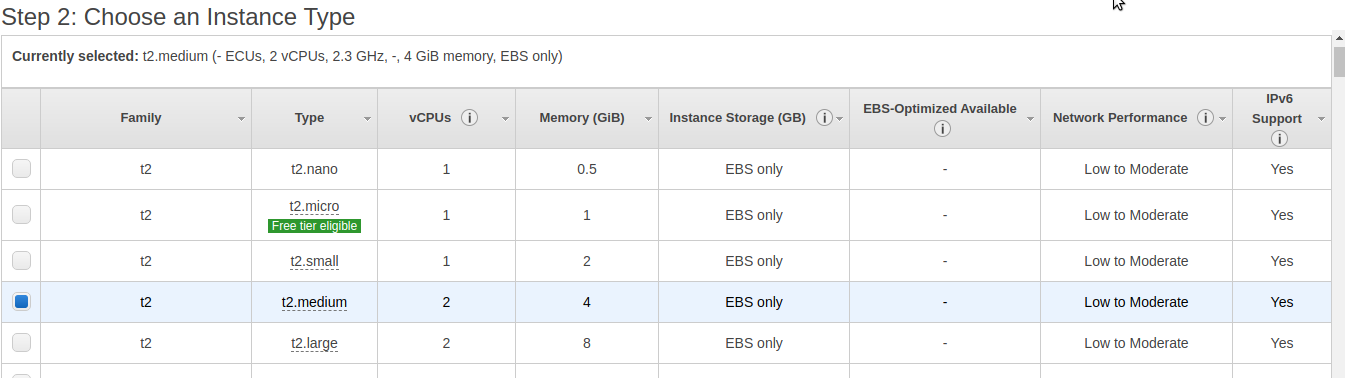The height and width of the screenshot is (378, 1345).
Task: Click the t2.large type link
Action: coord(314,343)
